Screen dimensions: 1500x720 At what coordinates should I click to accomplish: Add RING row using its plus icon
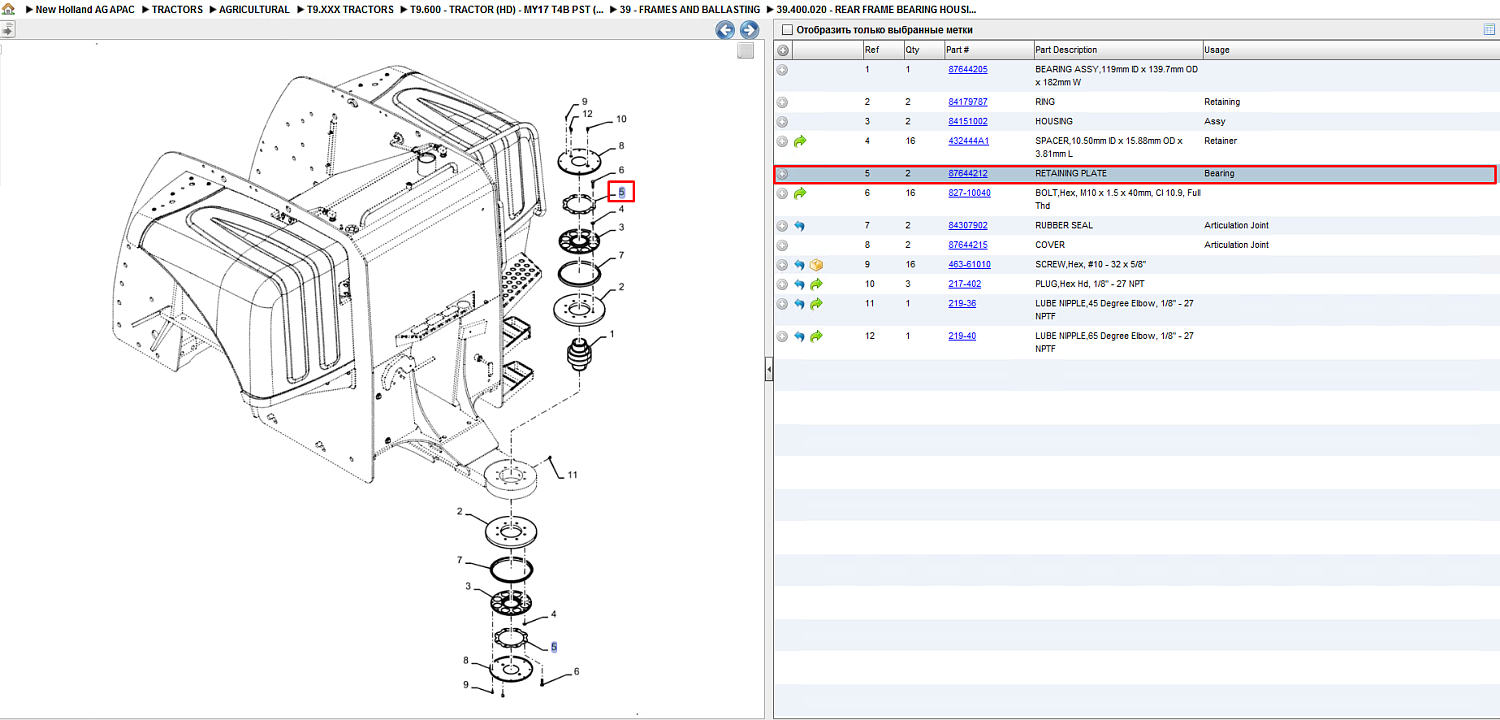[x=783, y=102]
